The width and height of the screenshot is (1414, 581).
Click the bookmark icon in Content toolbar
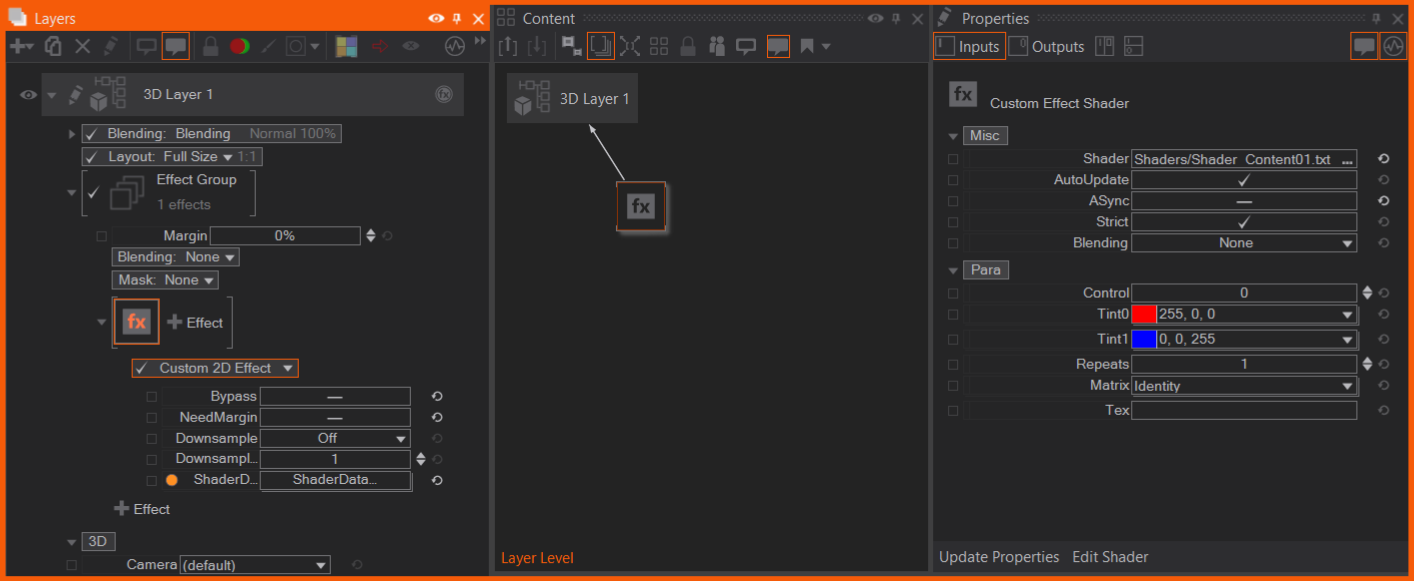coord(806,46)
